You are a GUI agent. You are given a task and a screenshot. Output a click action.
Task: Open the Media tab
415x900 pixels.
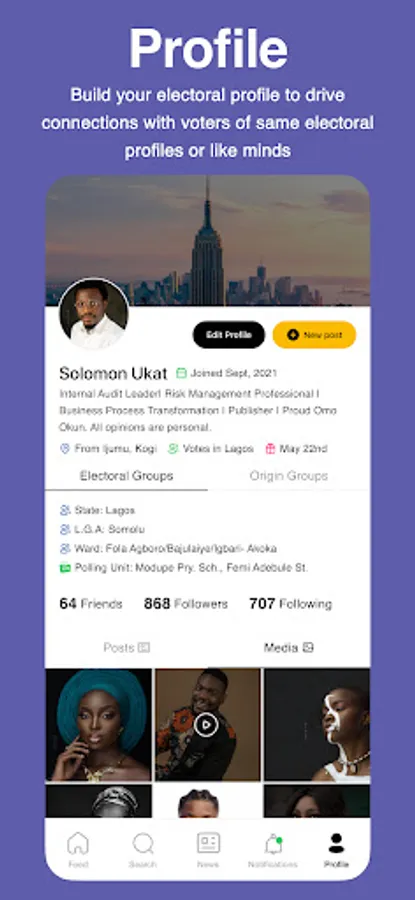289,647
